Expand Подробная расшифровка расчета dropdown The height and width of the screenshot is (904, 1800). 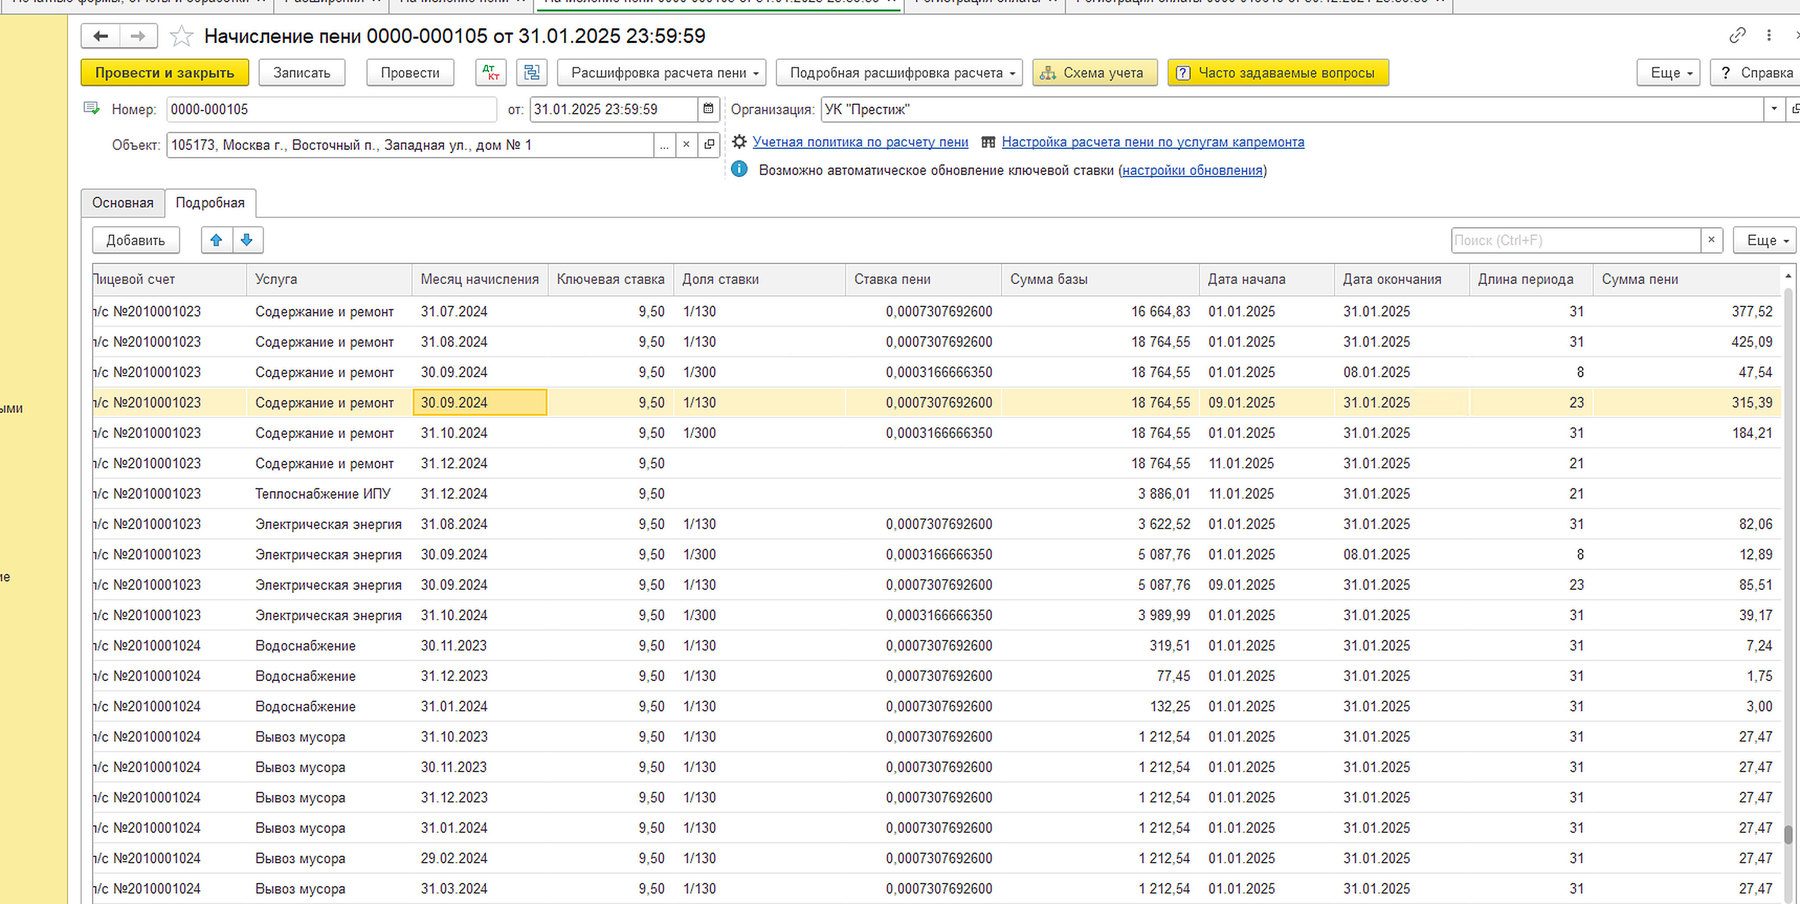(x=899, y=73)
